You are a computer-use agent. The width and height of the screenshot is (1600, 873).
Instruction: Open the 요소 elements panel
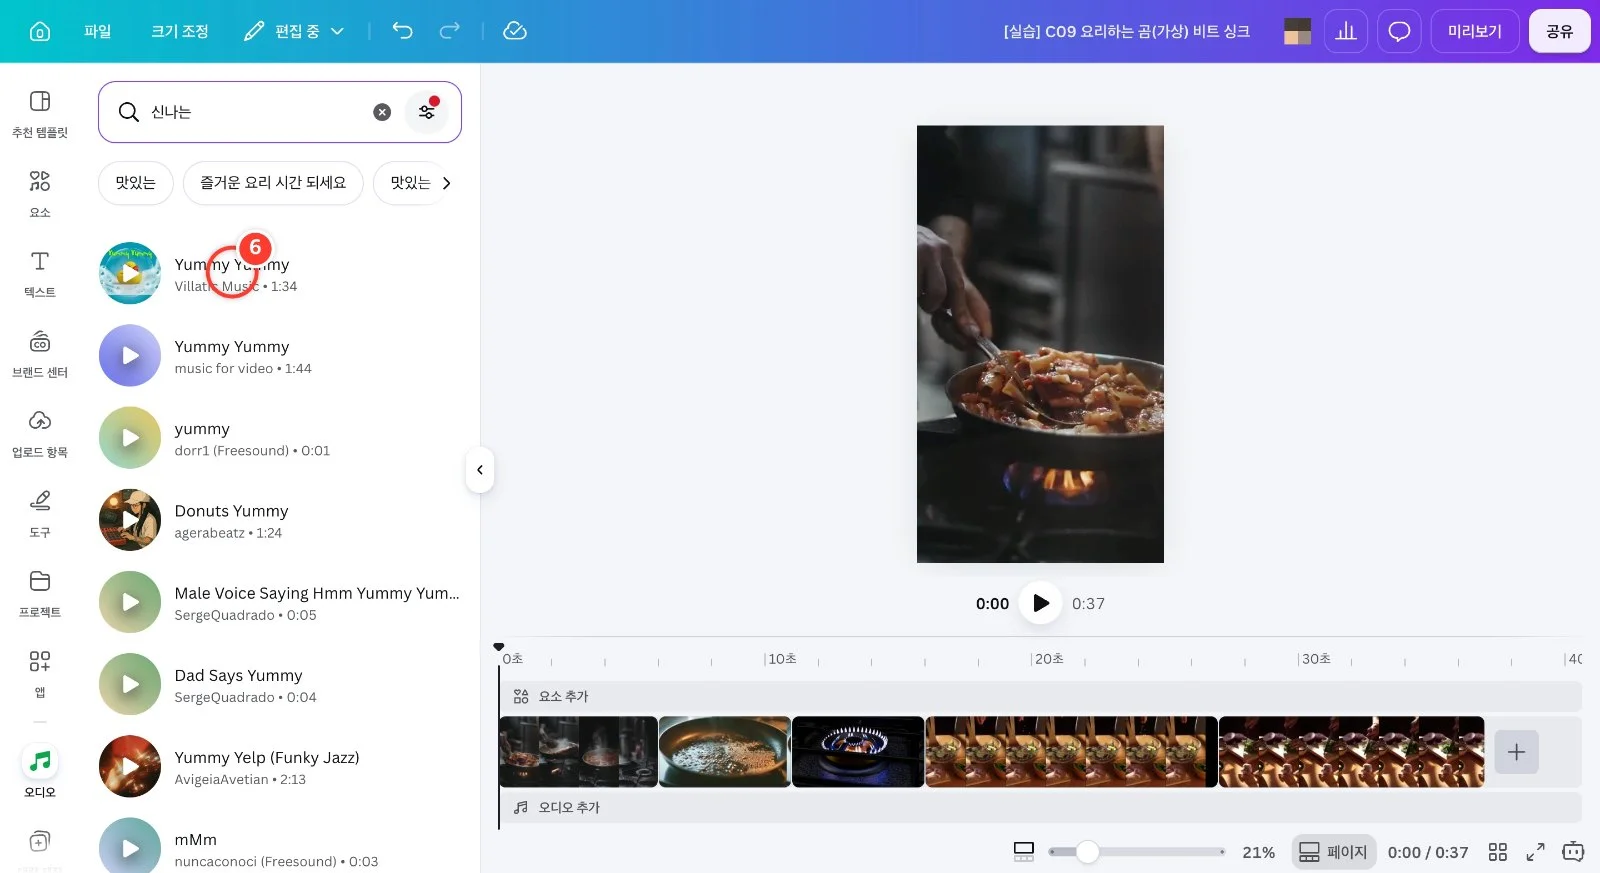pyautogui.click(x=40, y=194)
